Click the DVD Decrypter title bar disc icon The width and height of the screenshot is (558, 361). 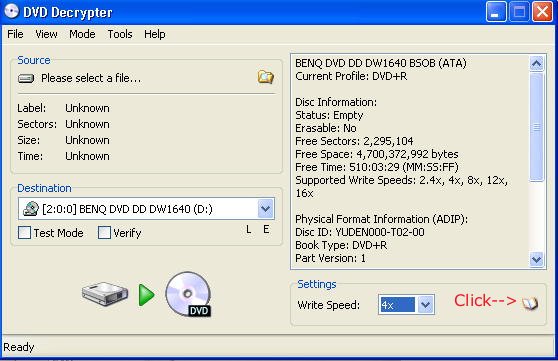click(x=11, y=11)
